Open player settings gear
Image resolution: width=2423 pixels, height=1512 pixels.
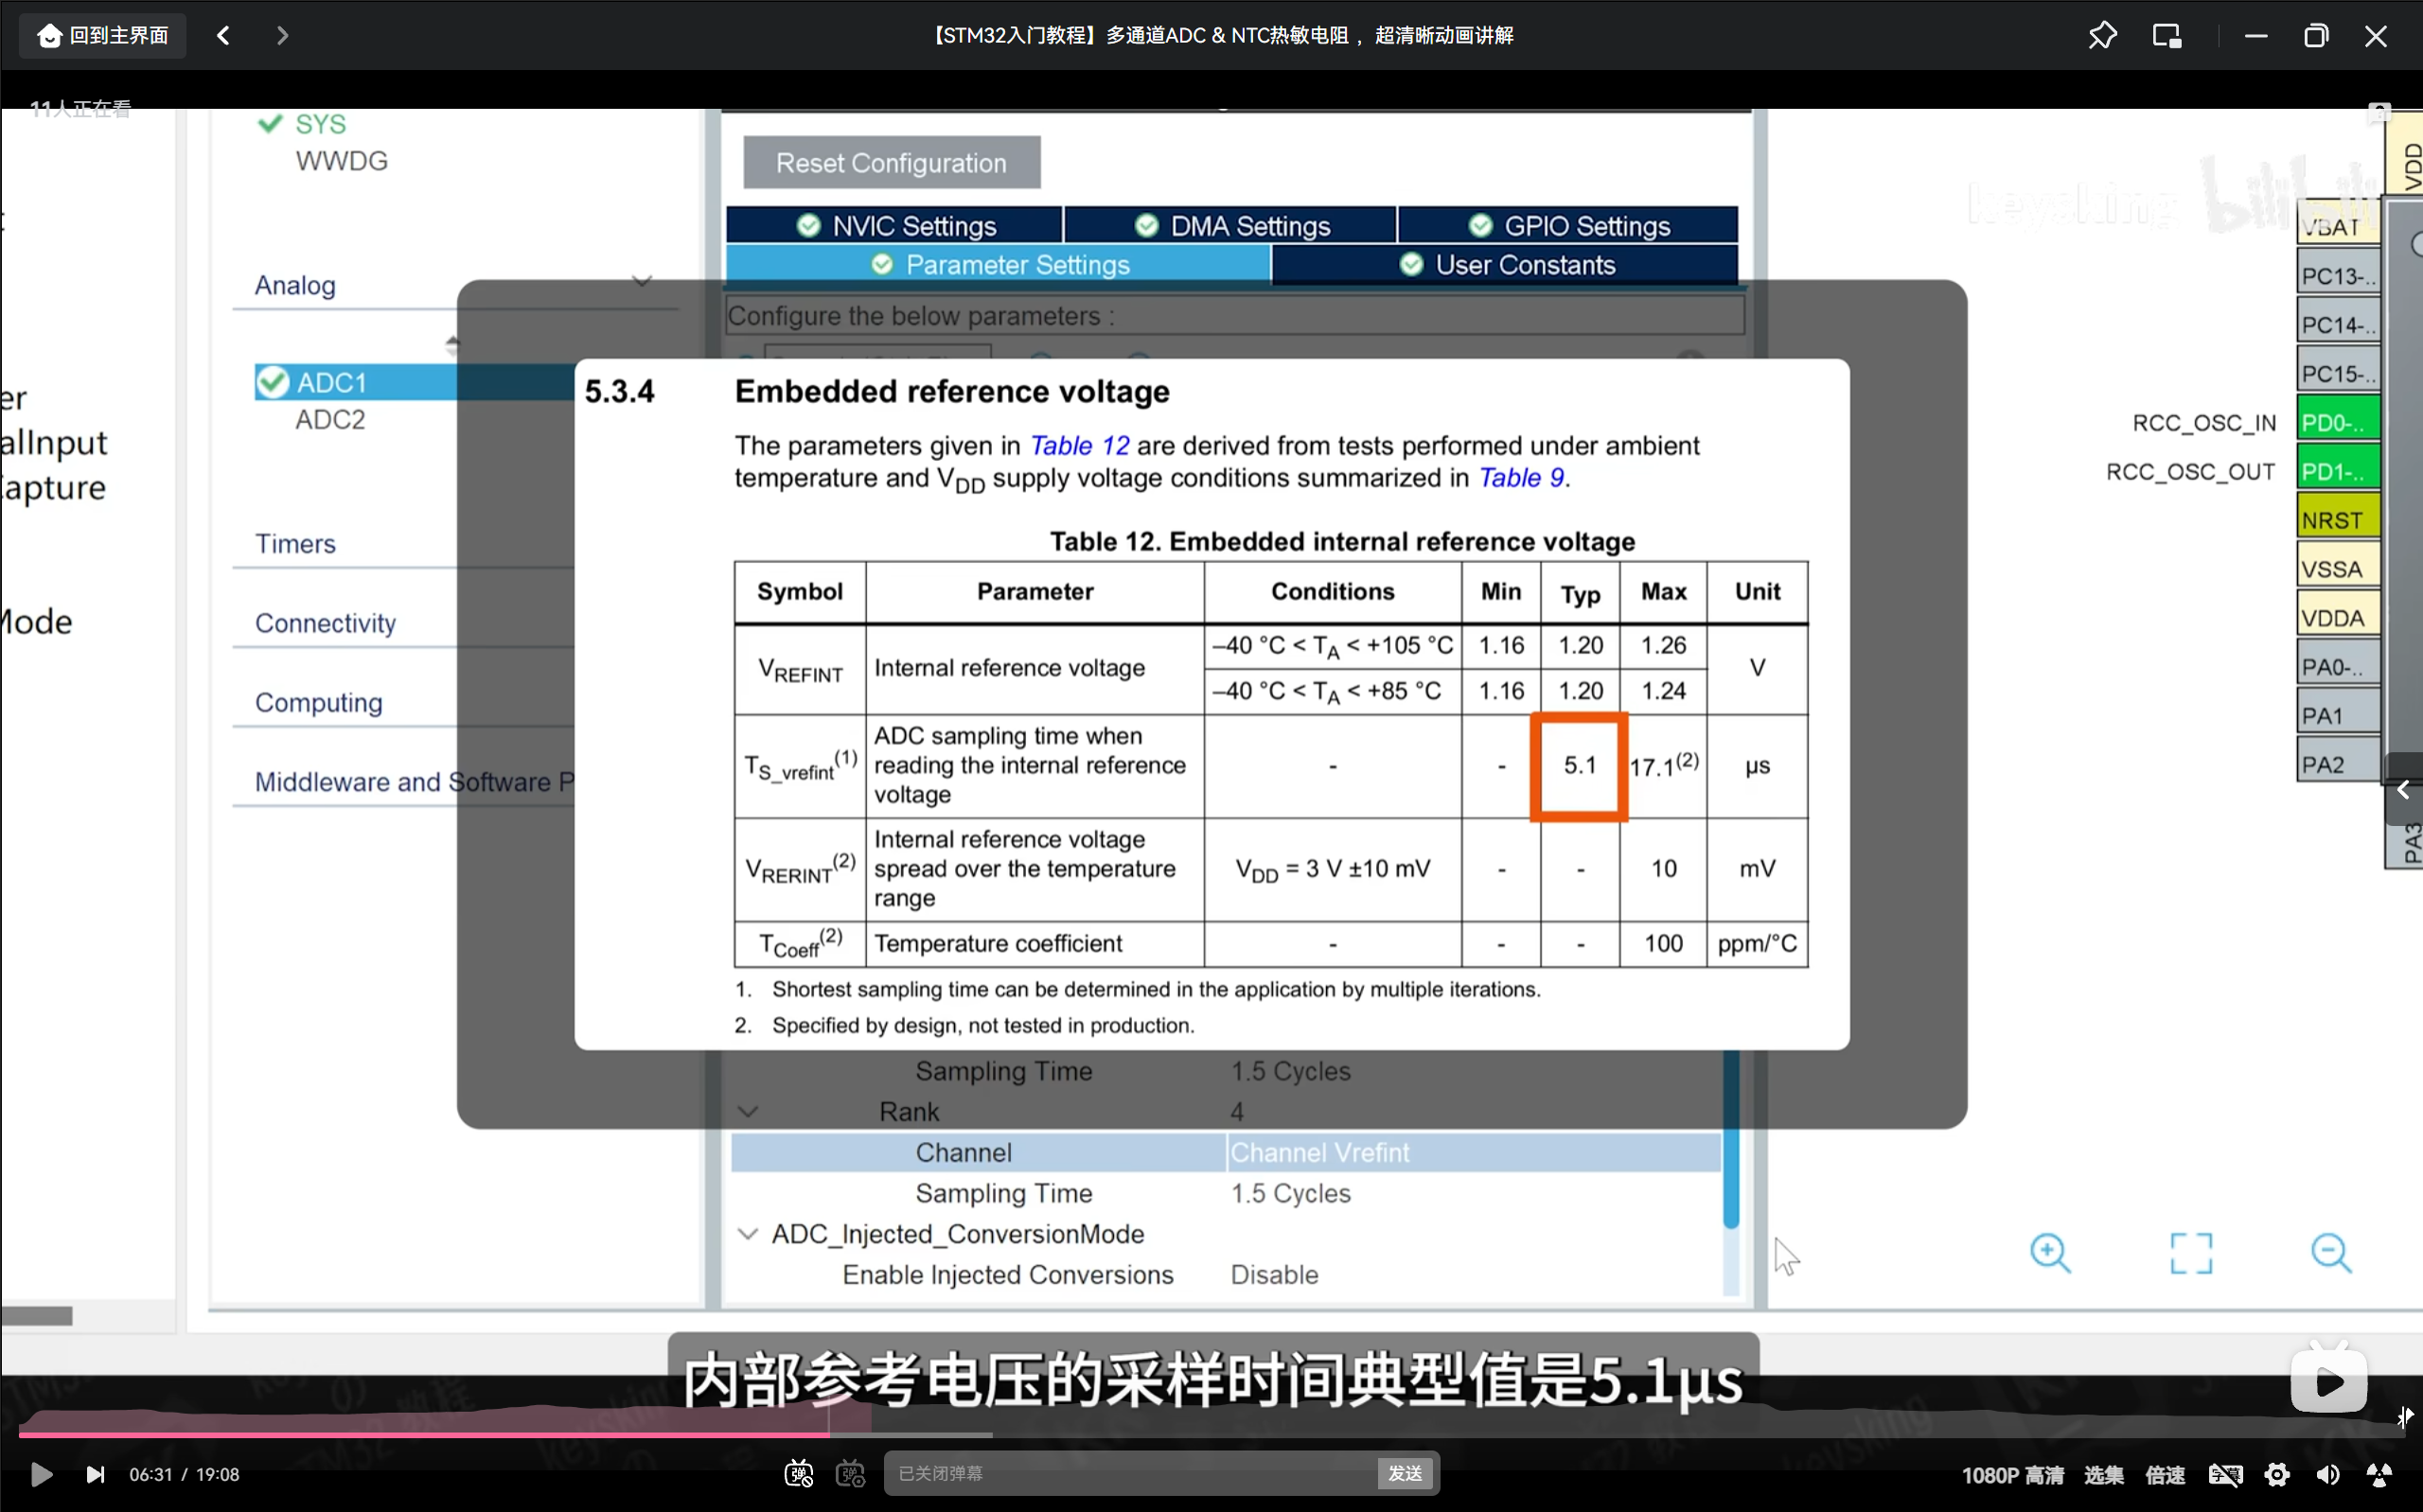click(x=2277, y=1474)
